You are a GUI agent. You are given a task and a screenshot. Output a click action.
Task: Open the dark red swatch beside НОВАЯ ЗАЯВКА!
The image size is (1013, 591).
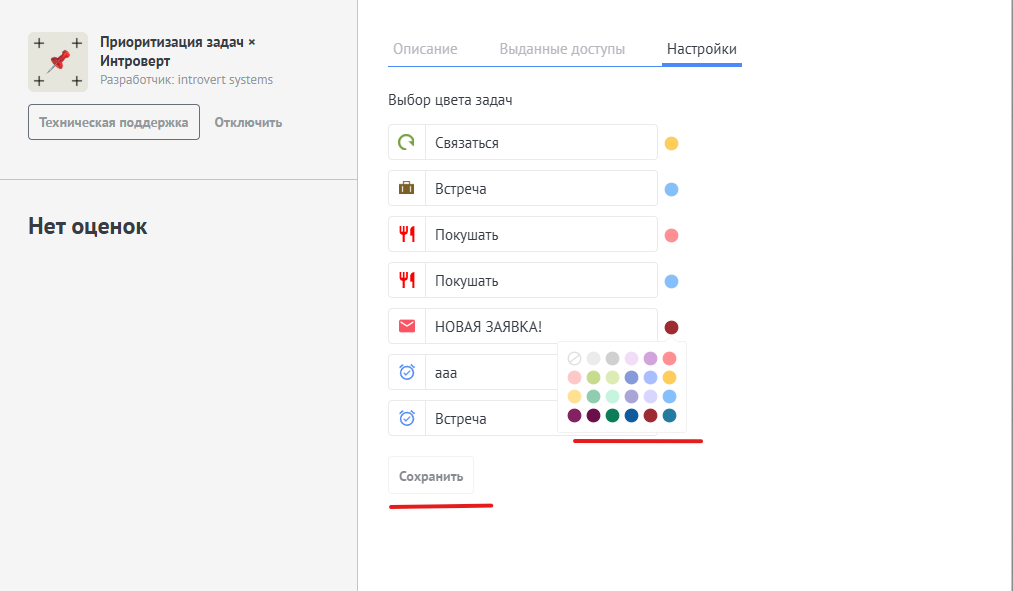click(x=671, y=327)
